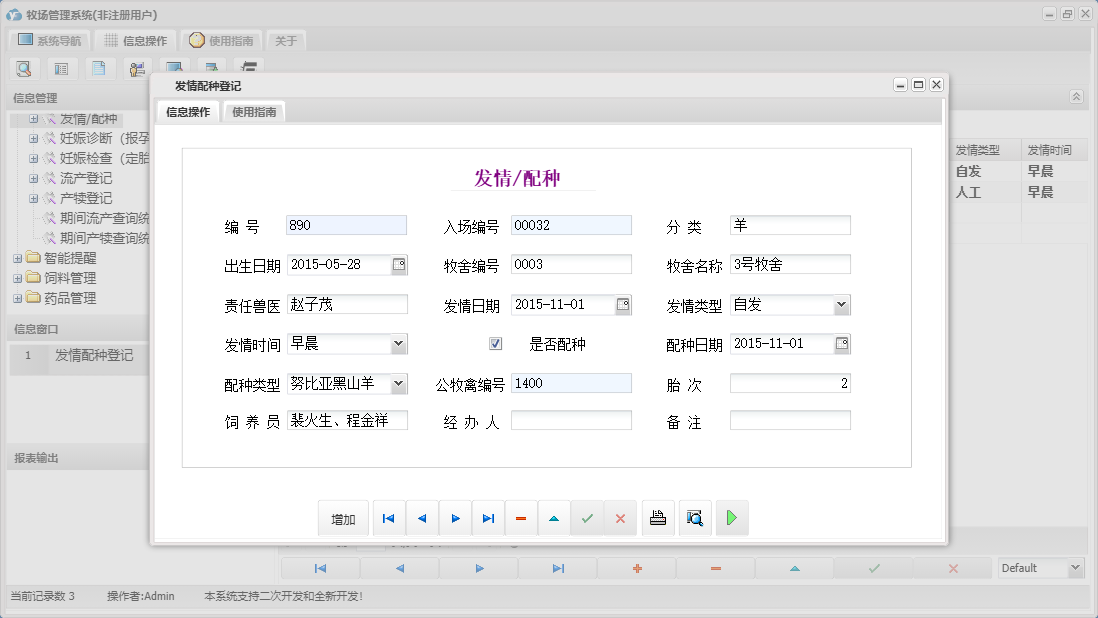The image size is (1098, 618).
Task: Open the data list view toolbar icon
Action: (61, 68)
